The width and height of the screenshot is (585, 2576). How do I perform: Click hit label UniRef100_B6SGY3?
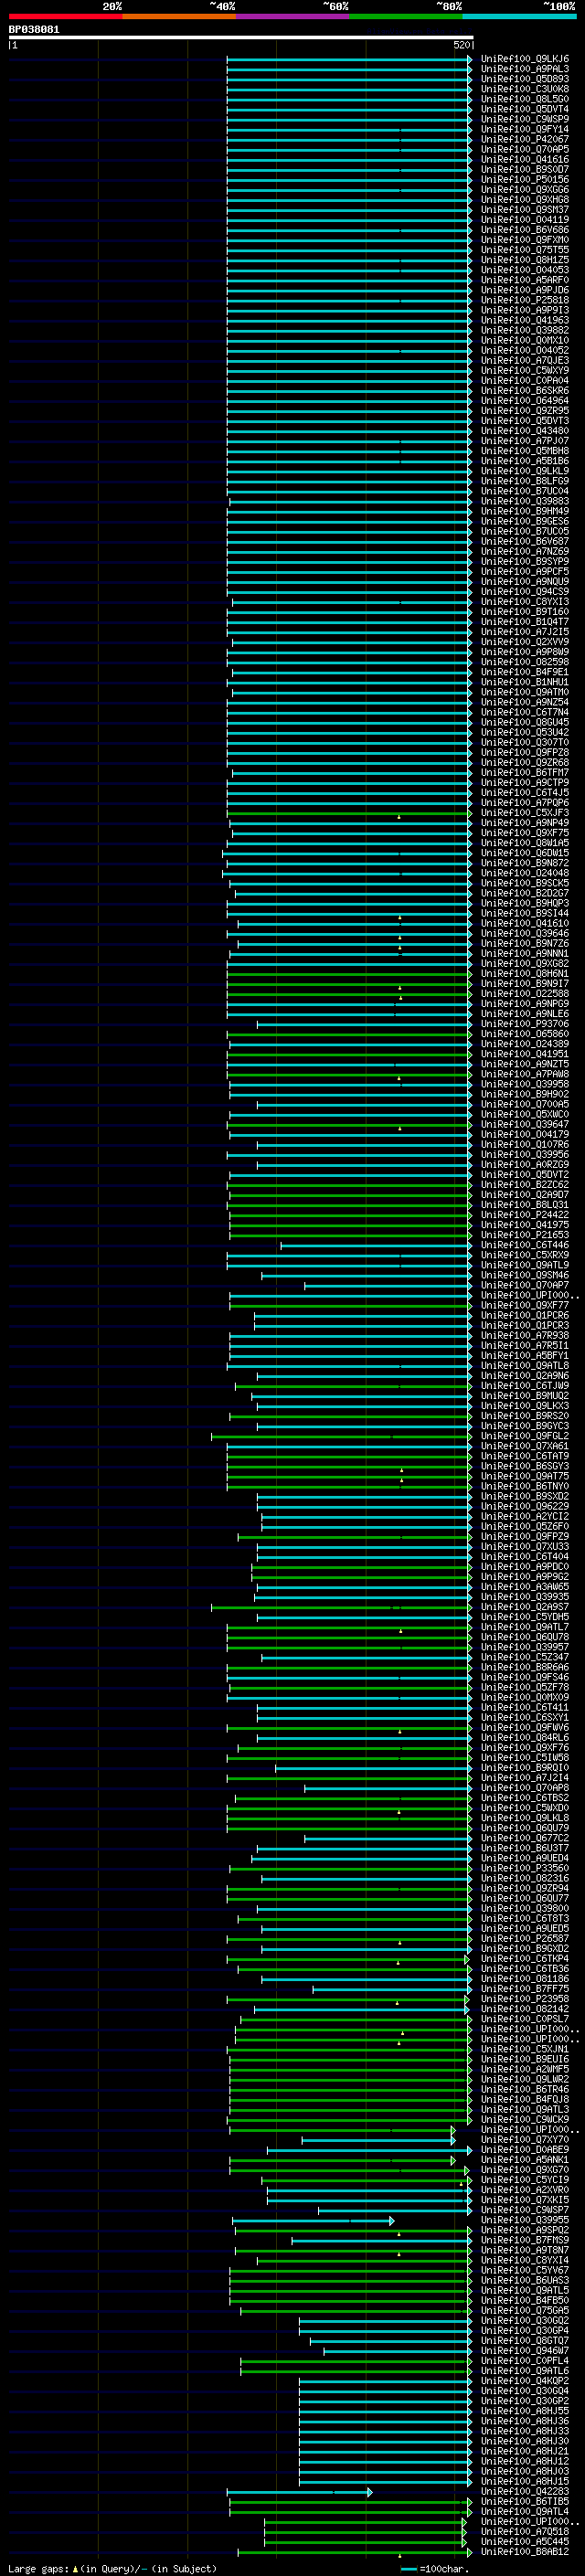click(525, 1466)
